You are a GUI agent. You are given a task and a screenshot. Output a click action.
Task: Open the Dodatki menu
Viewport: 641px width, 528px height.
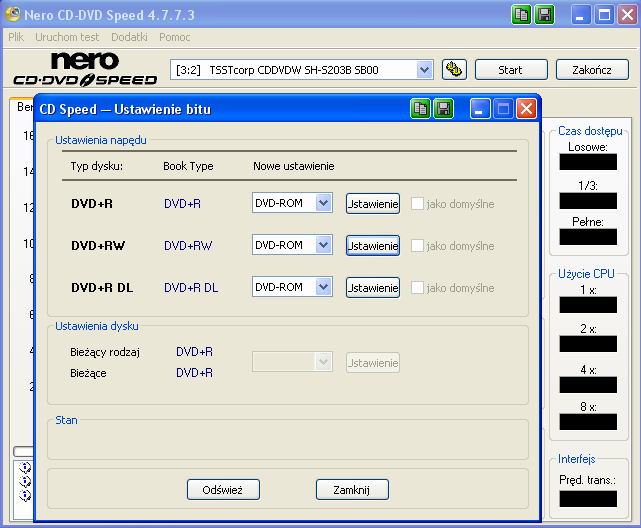coord(129,37)
